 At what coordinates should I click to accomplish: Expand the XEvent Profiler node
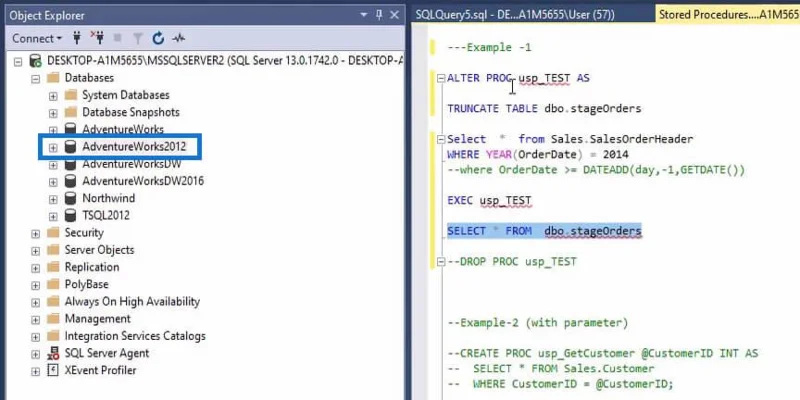(x=35, y=371)
